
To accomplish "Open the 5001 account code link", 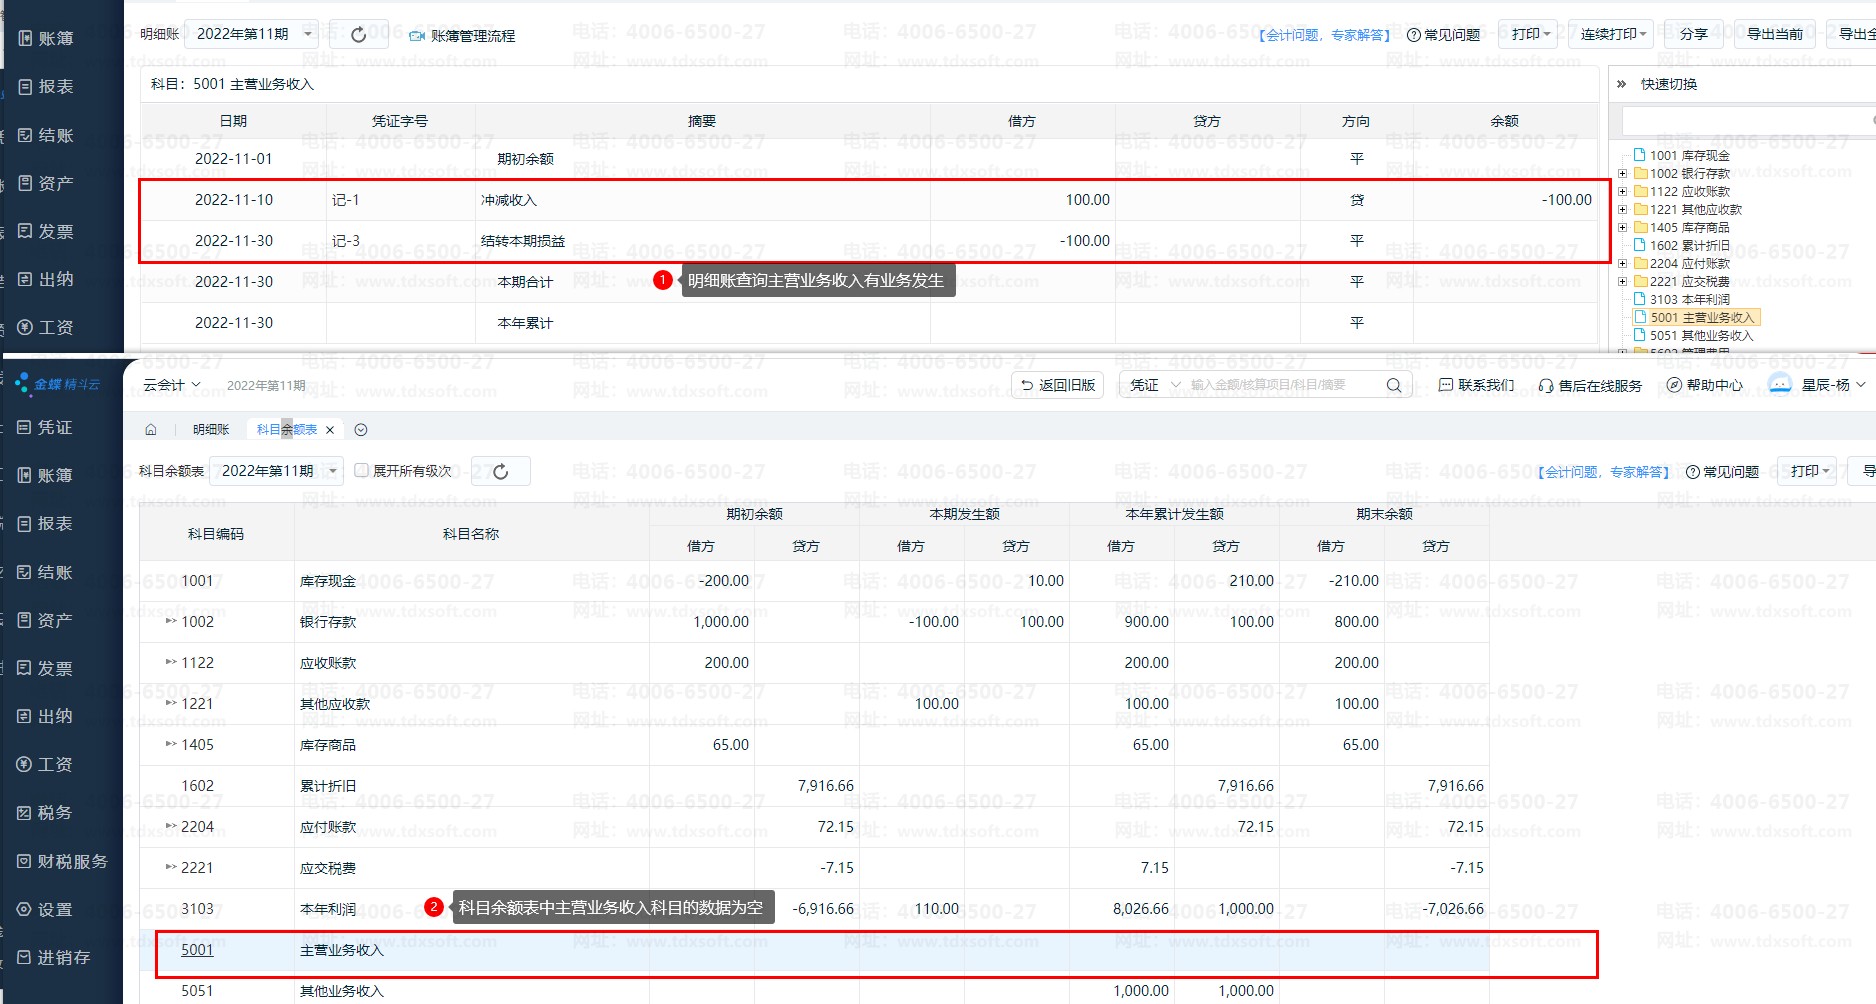I will [x=197, y=950].
